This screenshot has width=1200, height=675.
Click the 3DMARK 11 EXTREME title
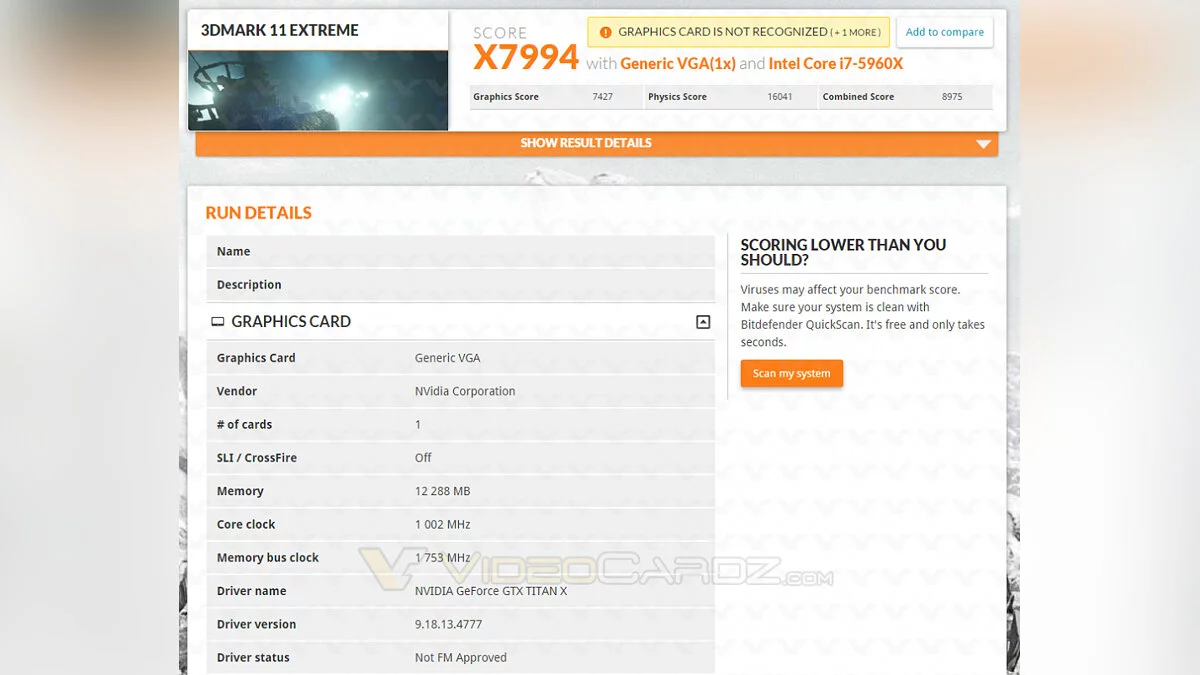pos(280,30)
